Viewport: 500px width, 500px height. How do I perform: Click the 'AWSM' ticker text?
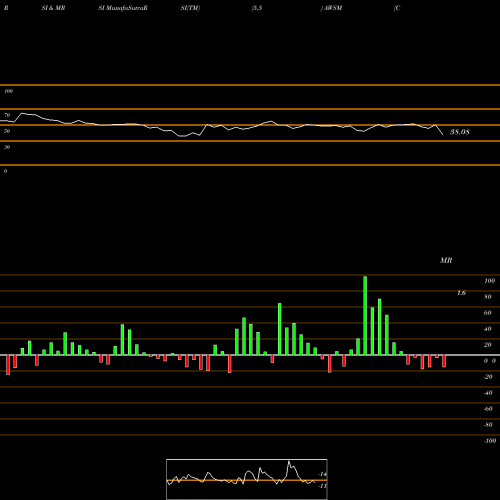click(333, 8)
